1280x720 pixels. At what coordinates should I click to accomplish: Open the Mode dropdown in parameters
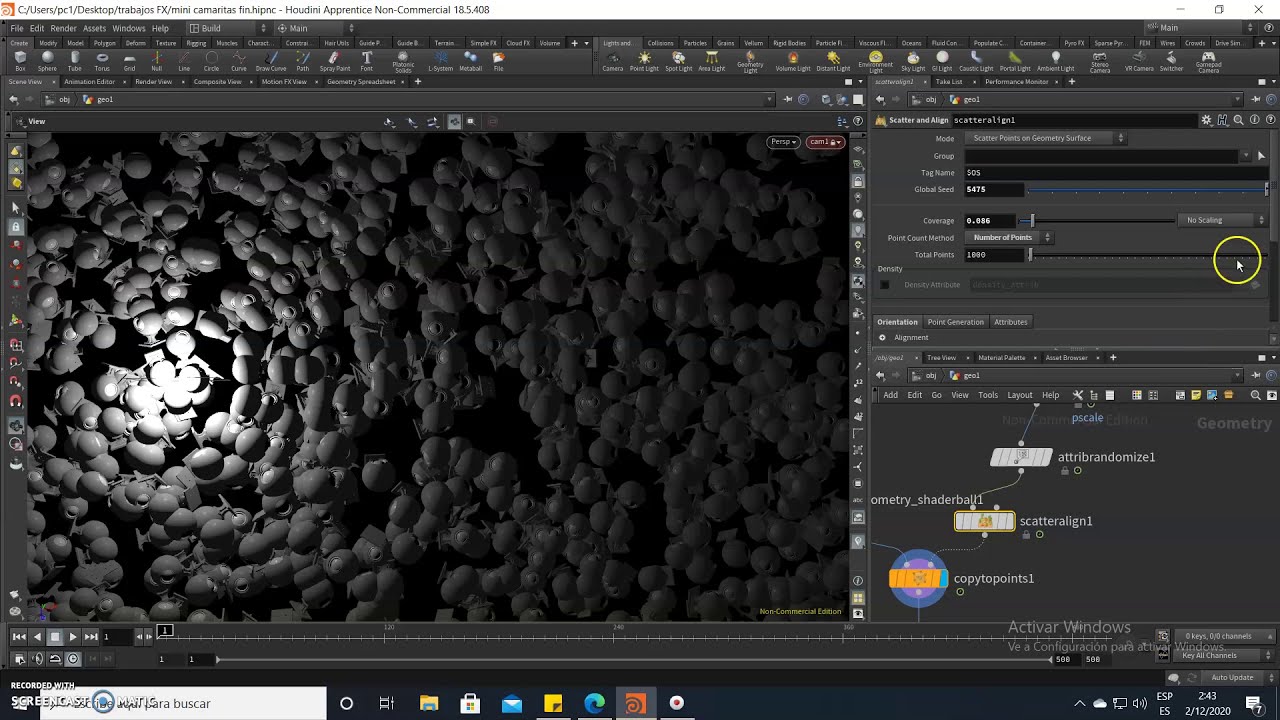coord(1047,138)
